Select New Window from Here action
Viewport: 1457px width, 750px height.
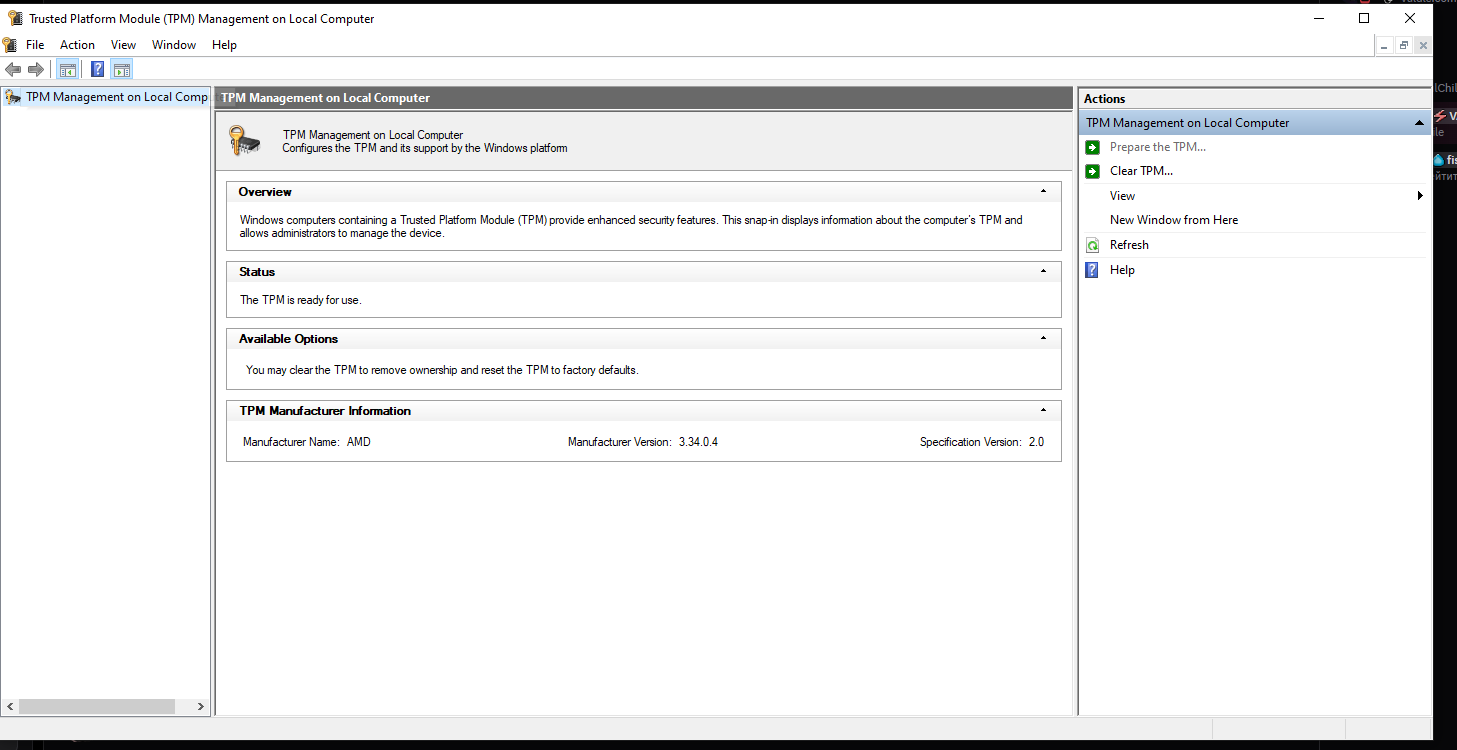[x=1174, y=220]
